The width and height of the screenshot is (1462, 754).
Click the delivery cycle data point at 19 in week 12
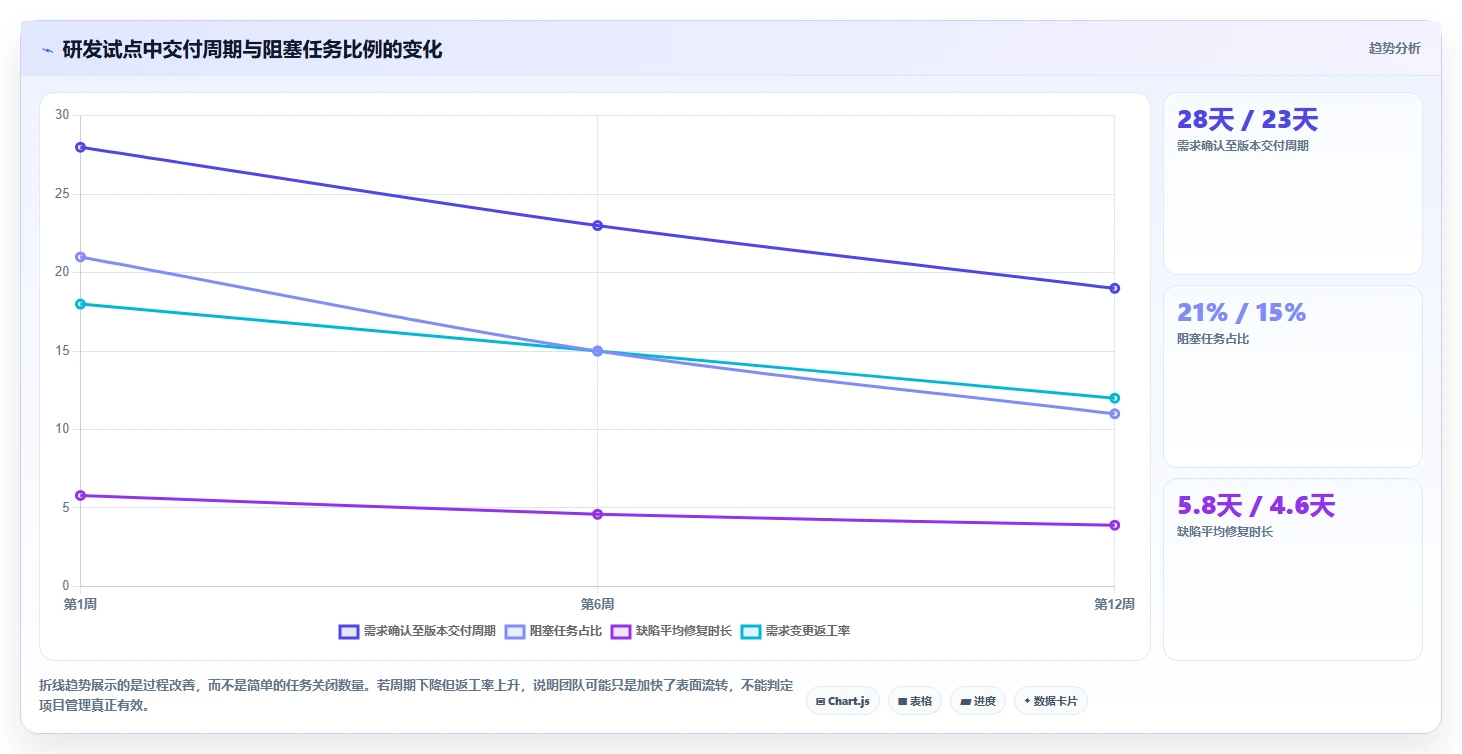(x=1114, y=288)
